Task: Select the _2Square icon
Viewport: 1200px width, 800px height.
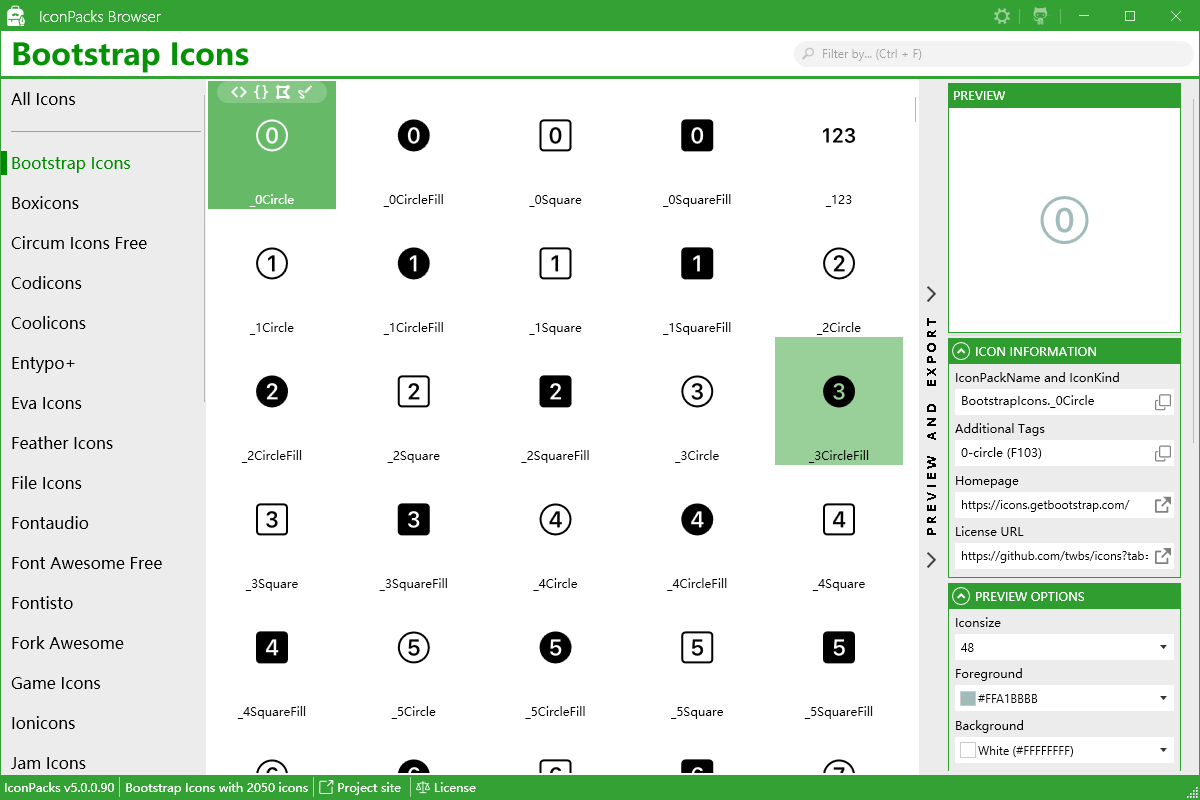Action: coord(414,401)
